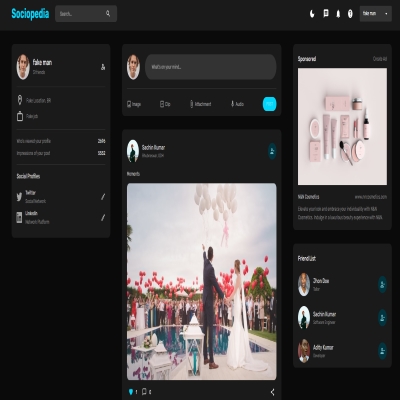Open the messages icon in header

326,13
